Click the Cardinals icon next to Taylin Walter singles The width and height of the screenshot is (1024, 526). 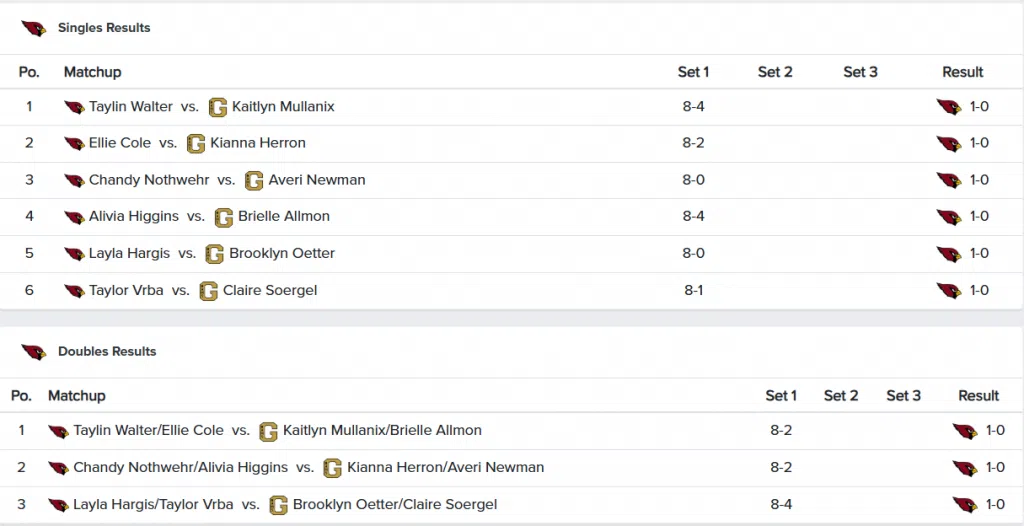[x=74, y=107]
